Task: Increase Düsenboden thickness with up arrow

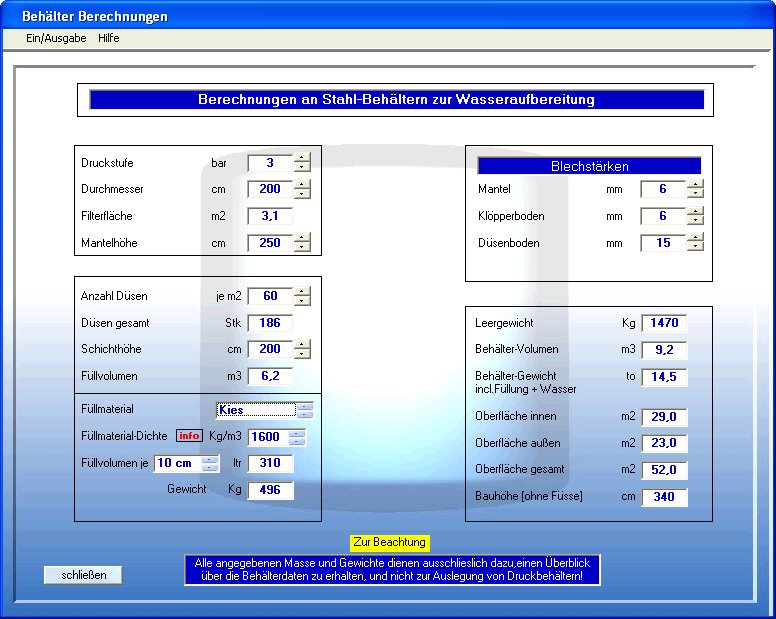Action: click(x=695, y=238)
